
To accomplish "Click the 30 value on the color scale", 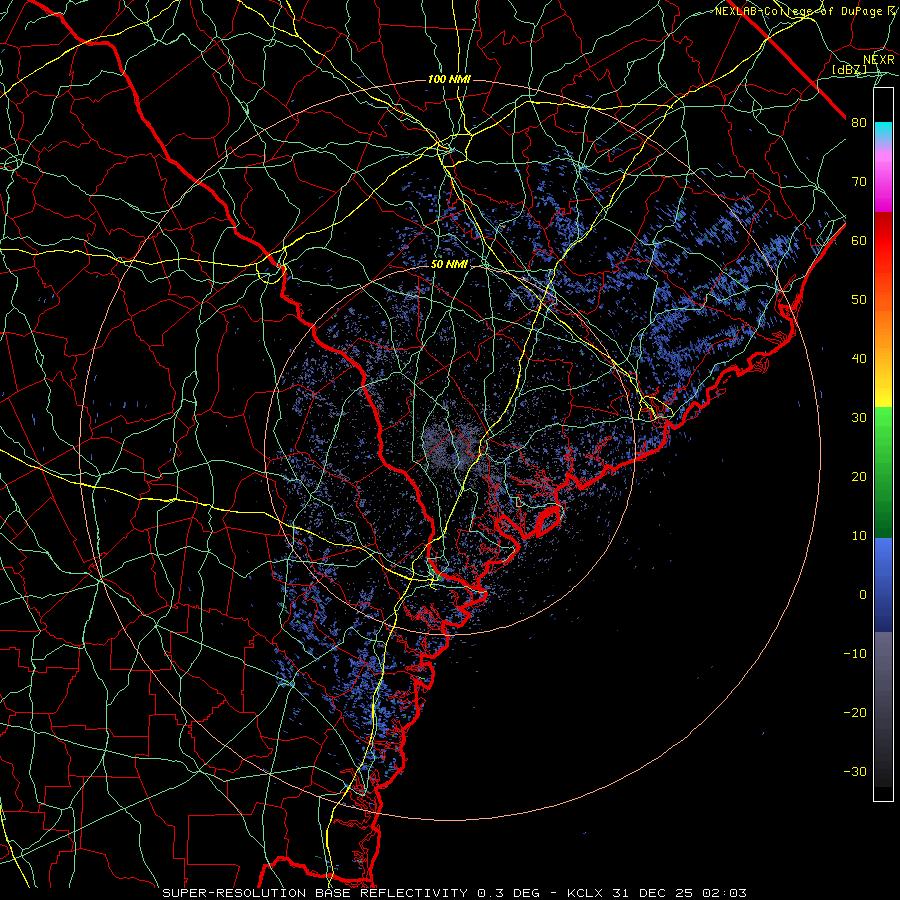I will click(x=859, y=418).
